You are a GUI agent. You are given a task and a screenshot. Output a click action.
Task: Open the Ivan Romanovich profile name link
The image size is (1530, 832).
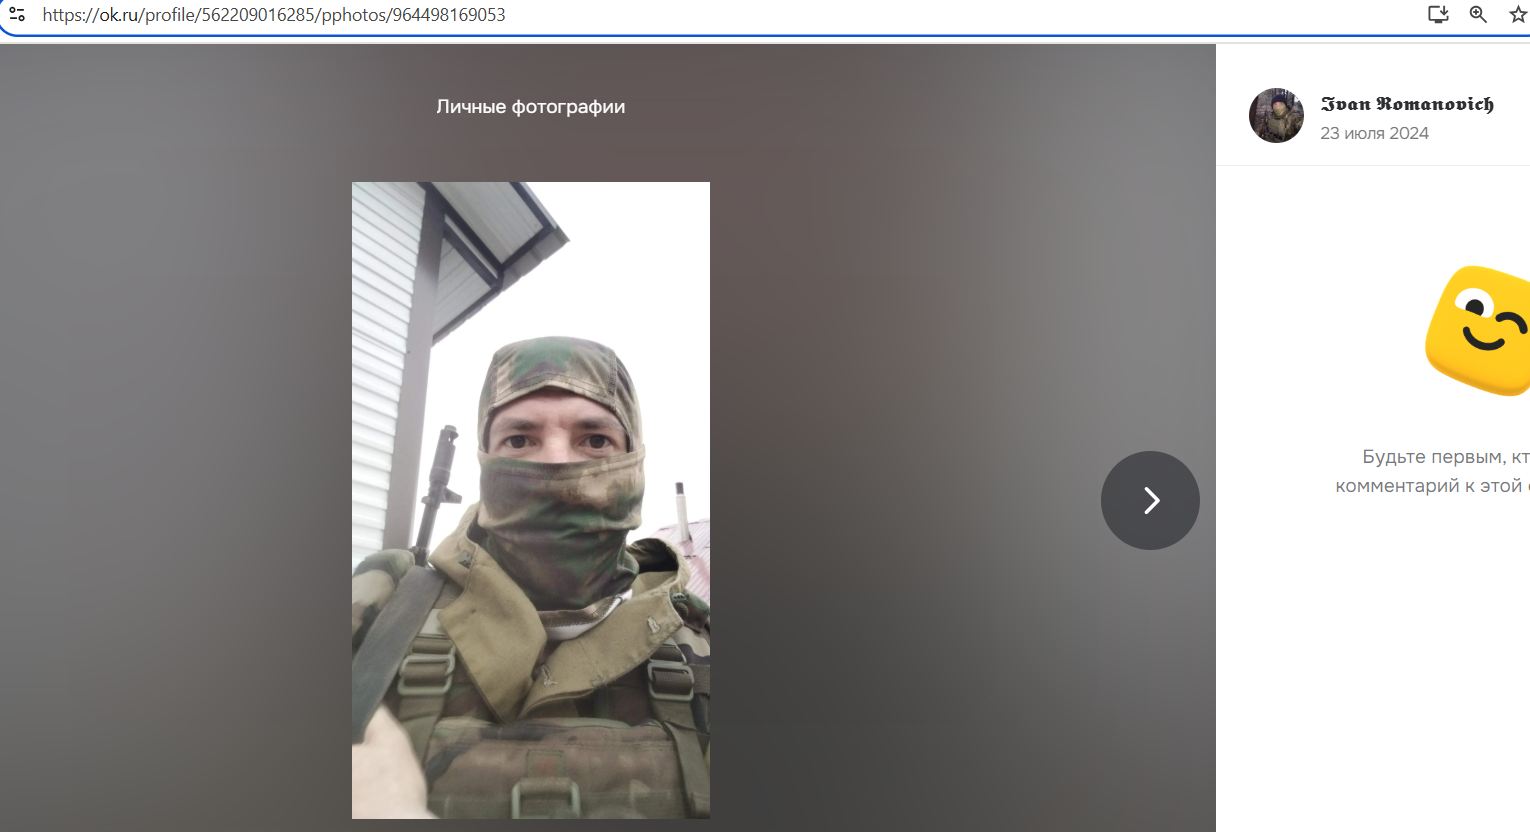[x=1406, y=104]
